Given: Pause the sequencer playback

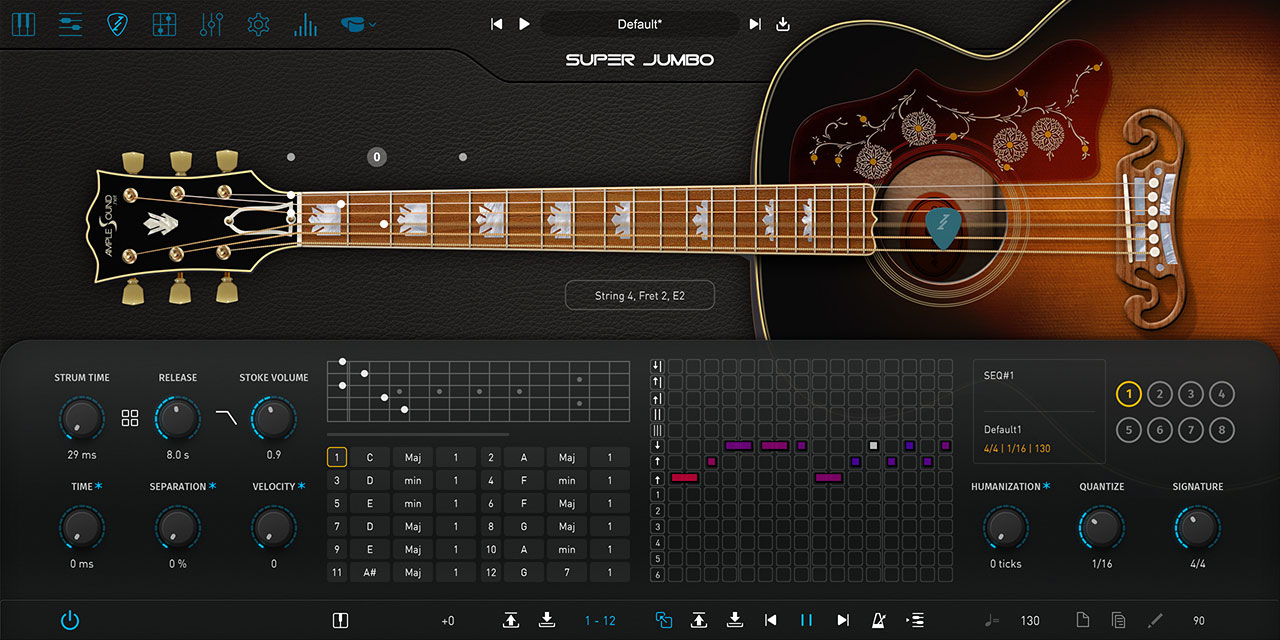Looking at the screenshot, I should 806,620.
